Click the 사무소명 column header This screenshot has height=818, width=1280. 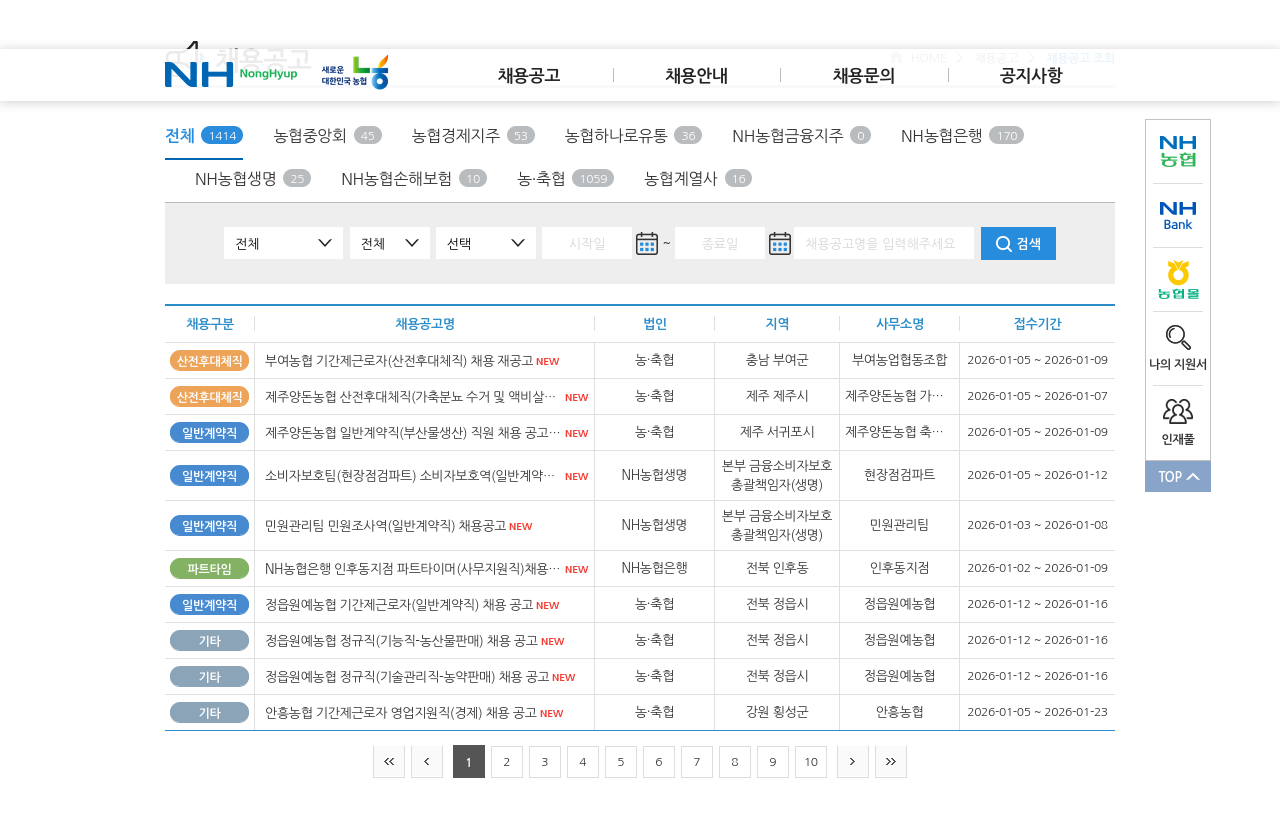pos(900,323)
